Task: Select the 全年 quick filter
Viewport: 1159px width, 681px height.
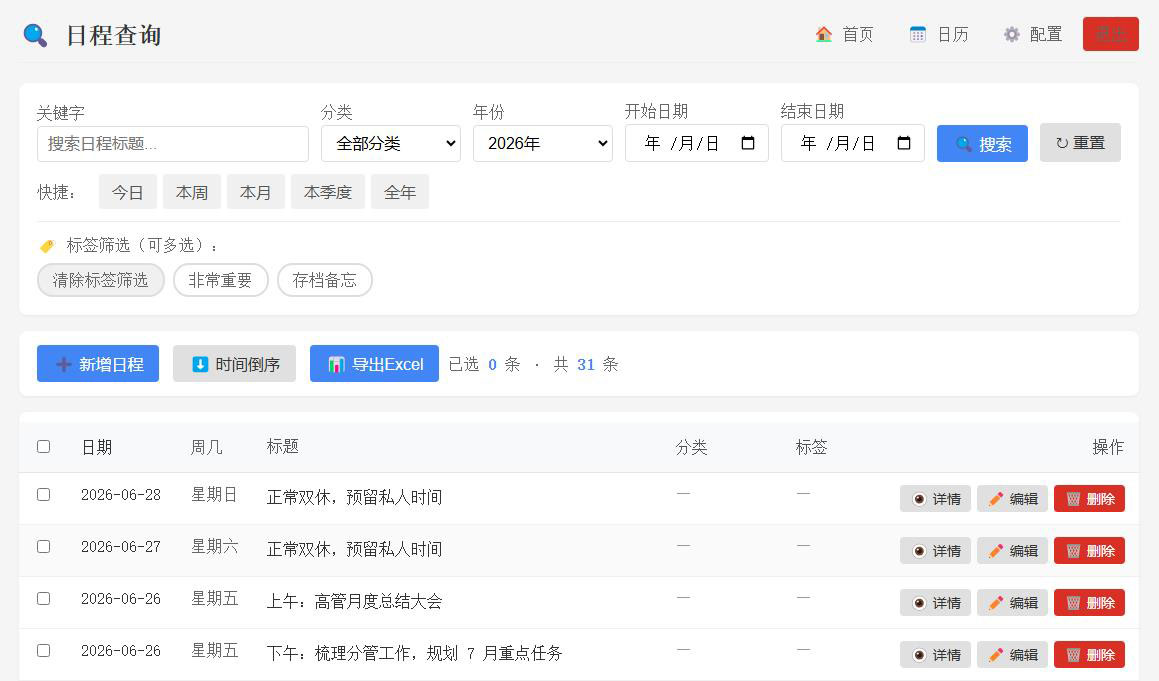Action: click(400, 192)
